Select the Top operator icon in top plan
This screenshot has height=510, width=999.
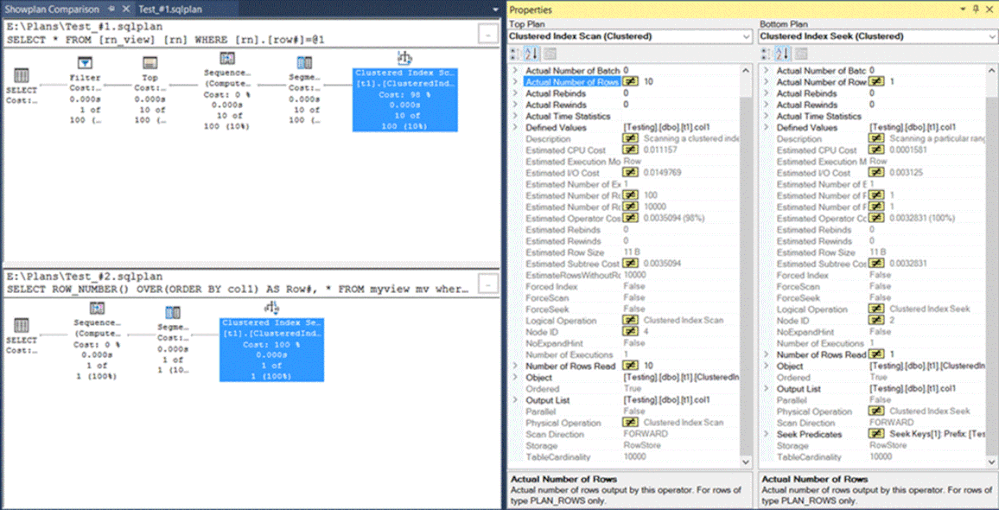click(150, 62)
